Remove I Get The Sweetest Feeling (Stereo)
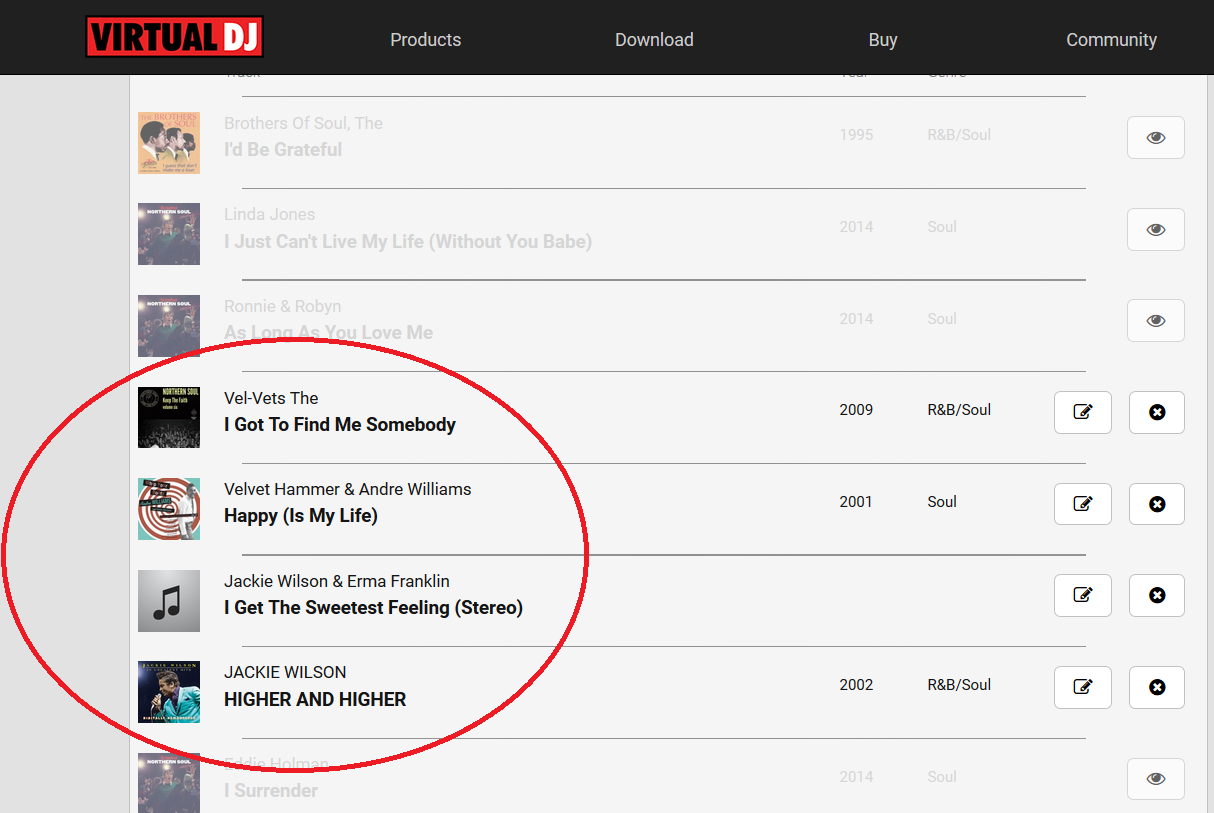The width and height of the screenshot is (1214, 813). [1157, 595]
